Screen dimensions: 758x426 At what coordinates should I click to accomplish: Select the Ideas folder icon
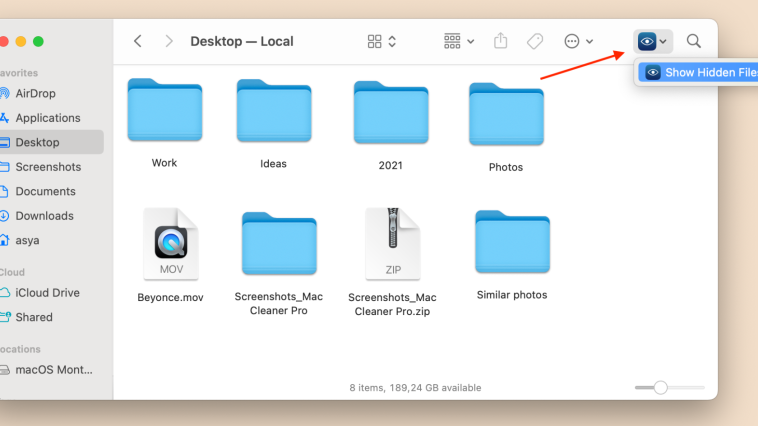274,110
